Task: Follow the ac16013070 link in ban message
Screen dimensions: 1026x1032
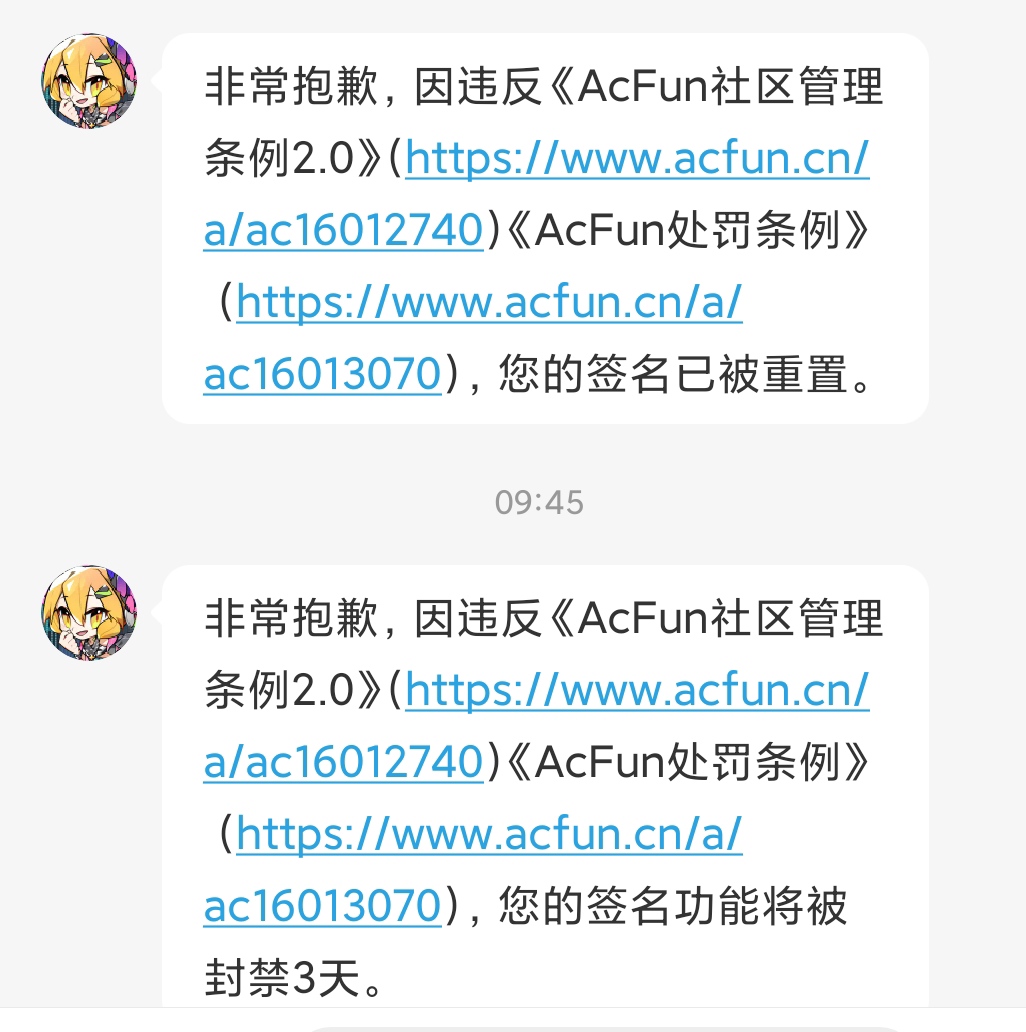Action: (x=322, y=906)
